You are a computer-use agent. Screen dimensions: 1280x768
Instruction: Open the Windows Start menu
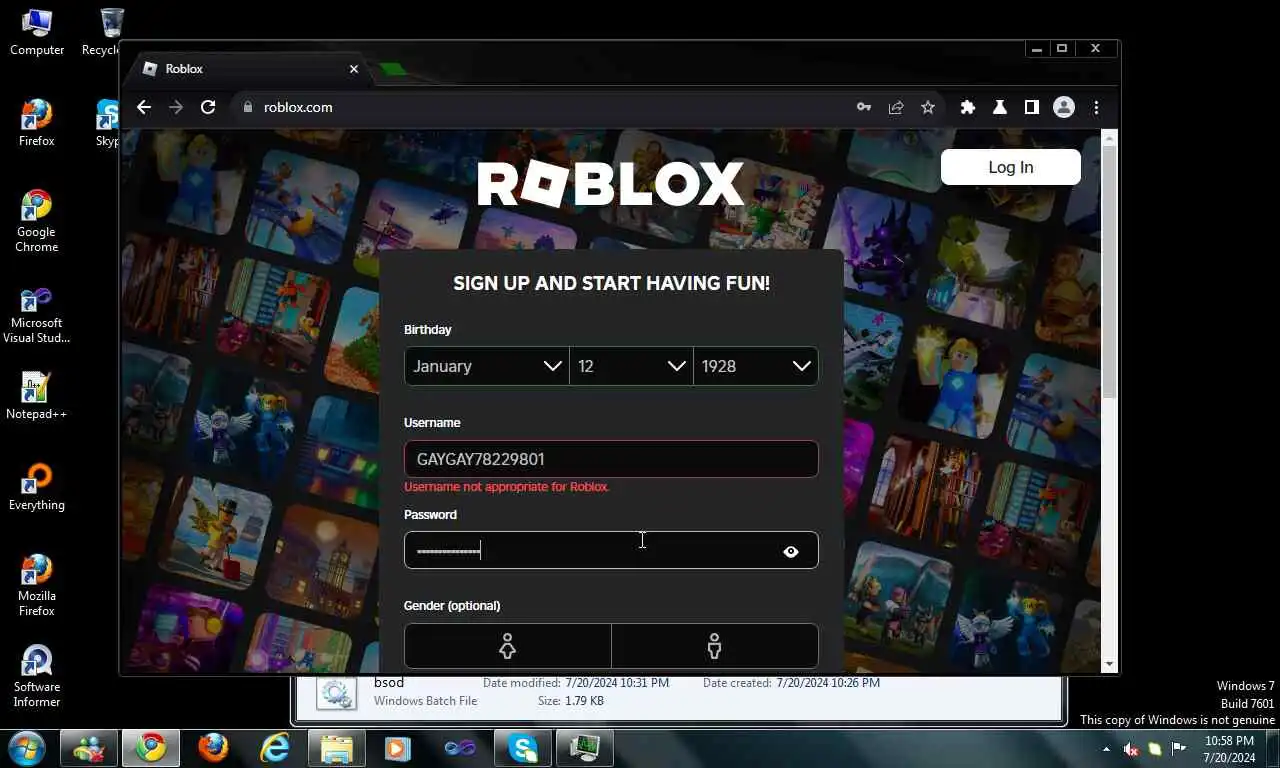coord(27,748)
